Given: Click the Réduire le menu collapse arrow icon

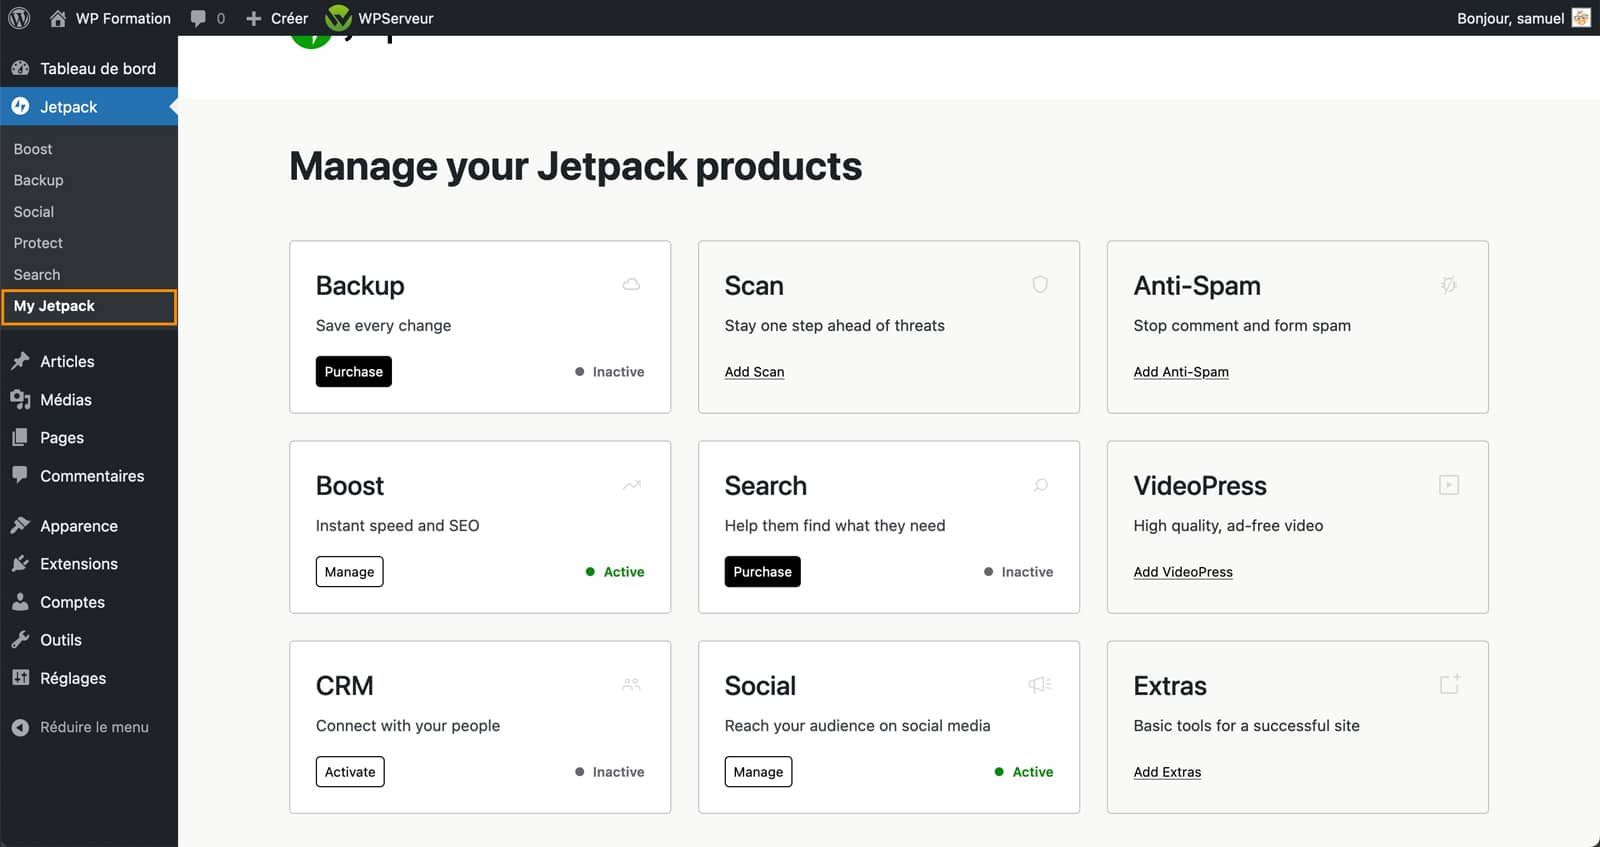Looking at the screenshot, I should pyautogui.click(x=20, y=727).
